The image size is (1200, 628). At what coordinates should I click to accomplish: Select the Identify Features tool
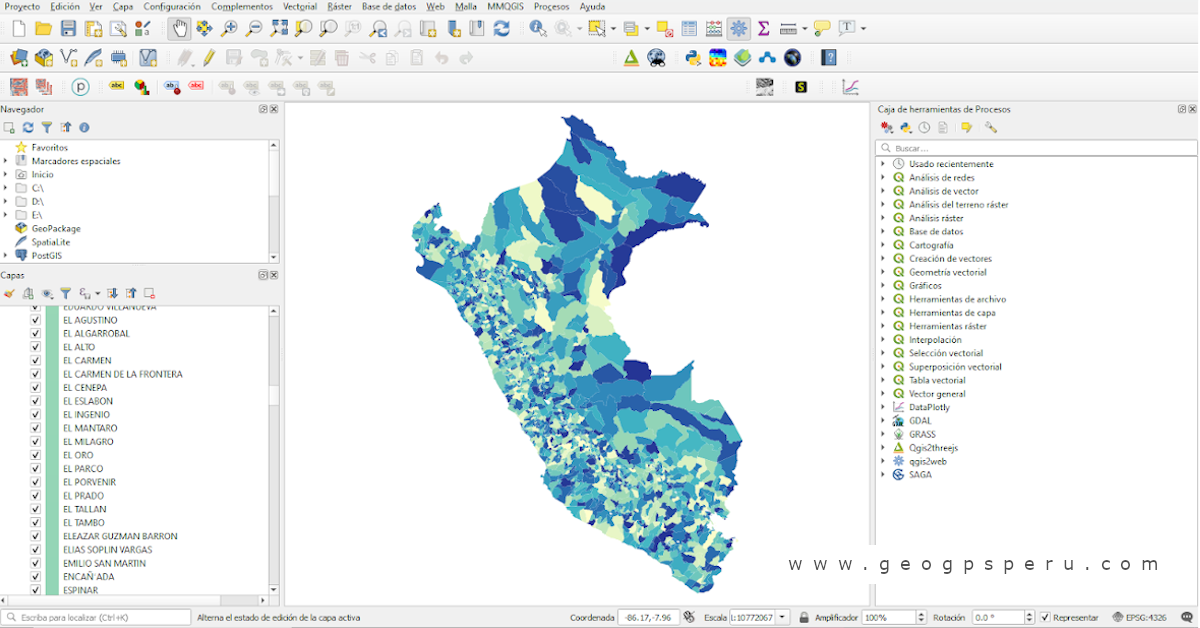pos(535,28)
